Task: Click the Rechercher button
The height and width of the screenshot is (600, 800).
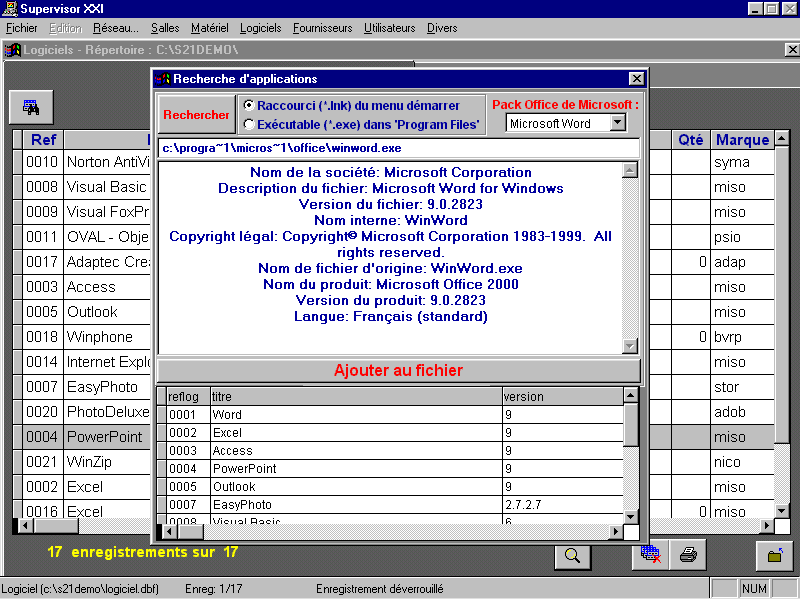Action: coord(196,115)
